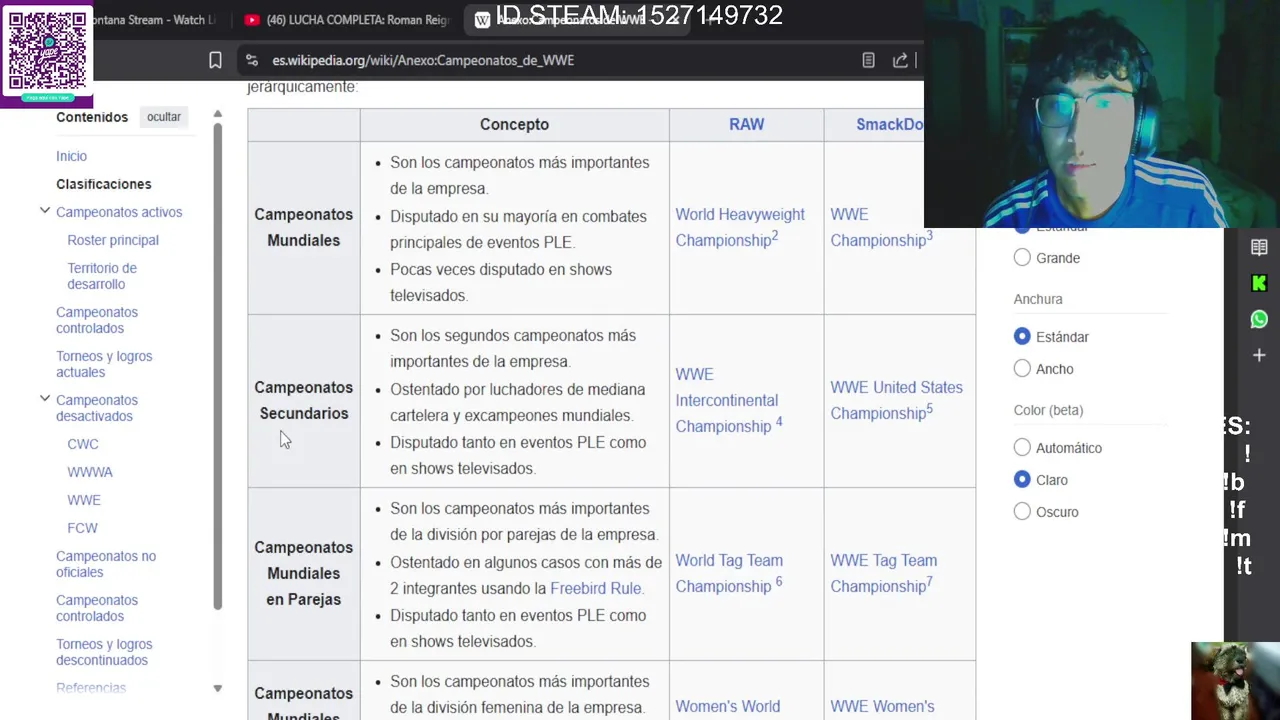Open the WWE Intercontinental Championship link
Viewport: 1280px width, 720px height.
[x=727, y=400]
